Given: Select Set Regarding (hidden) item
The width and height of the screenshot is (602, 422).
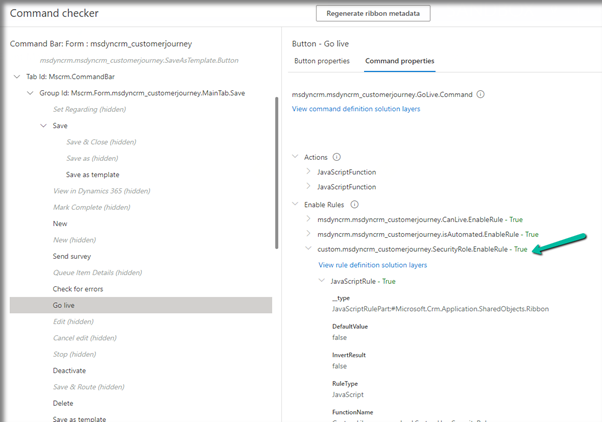Looking at the screenshot, I should pyautogui.click(x=89, y=109).
